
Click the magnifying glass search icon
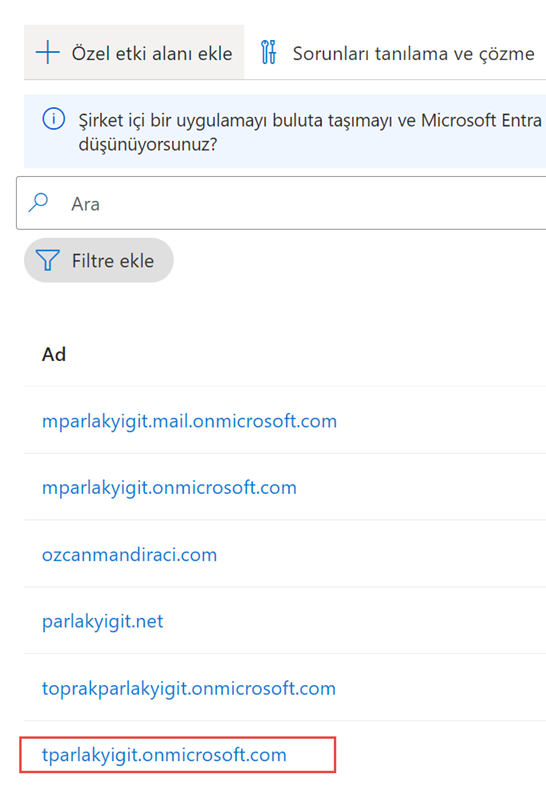coord(38,203)
